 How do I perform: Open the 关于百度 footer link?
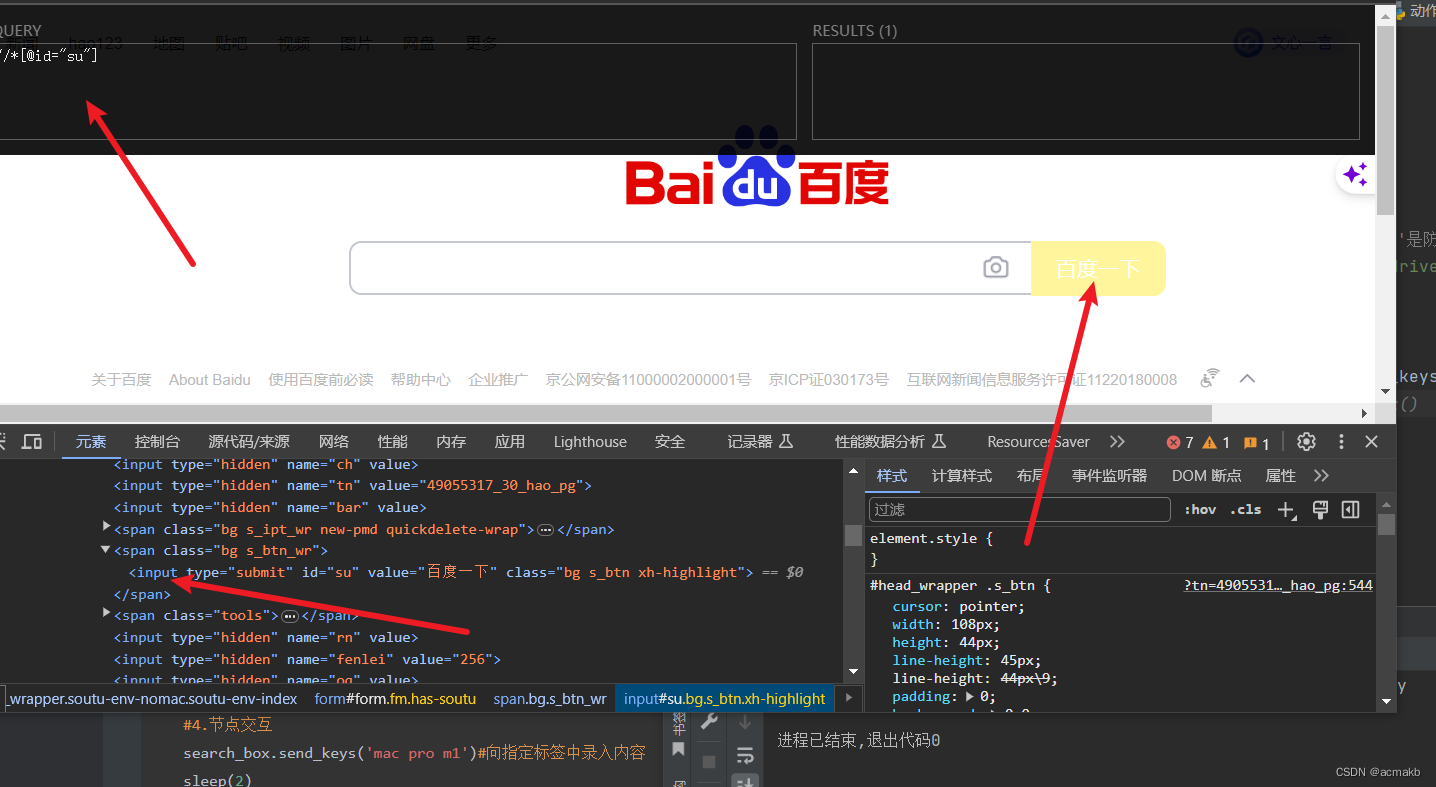121,380
